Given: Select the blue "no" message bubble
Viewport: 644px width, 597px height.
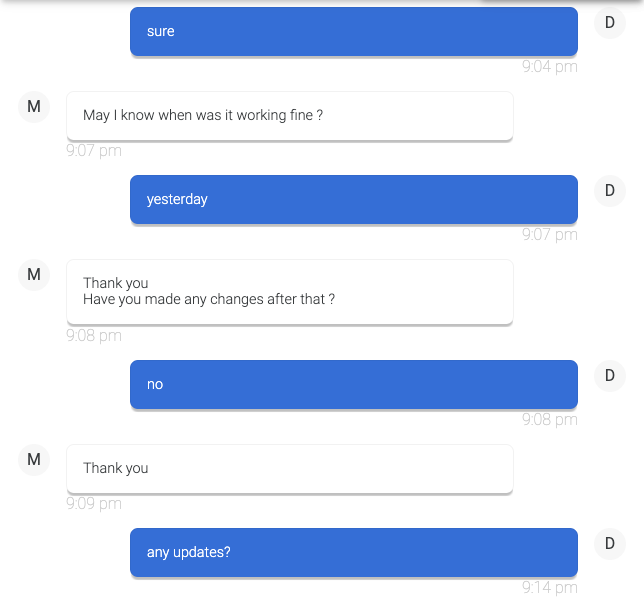Looking at the screenshot, I should (x=353, y=384).
